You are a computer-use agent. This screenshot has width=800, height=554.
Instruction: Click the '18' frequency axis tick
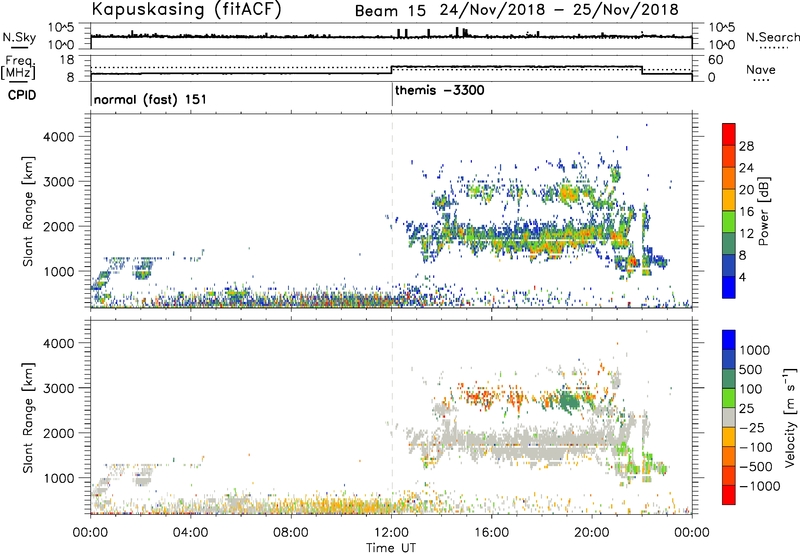coord(67,60)
